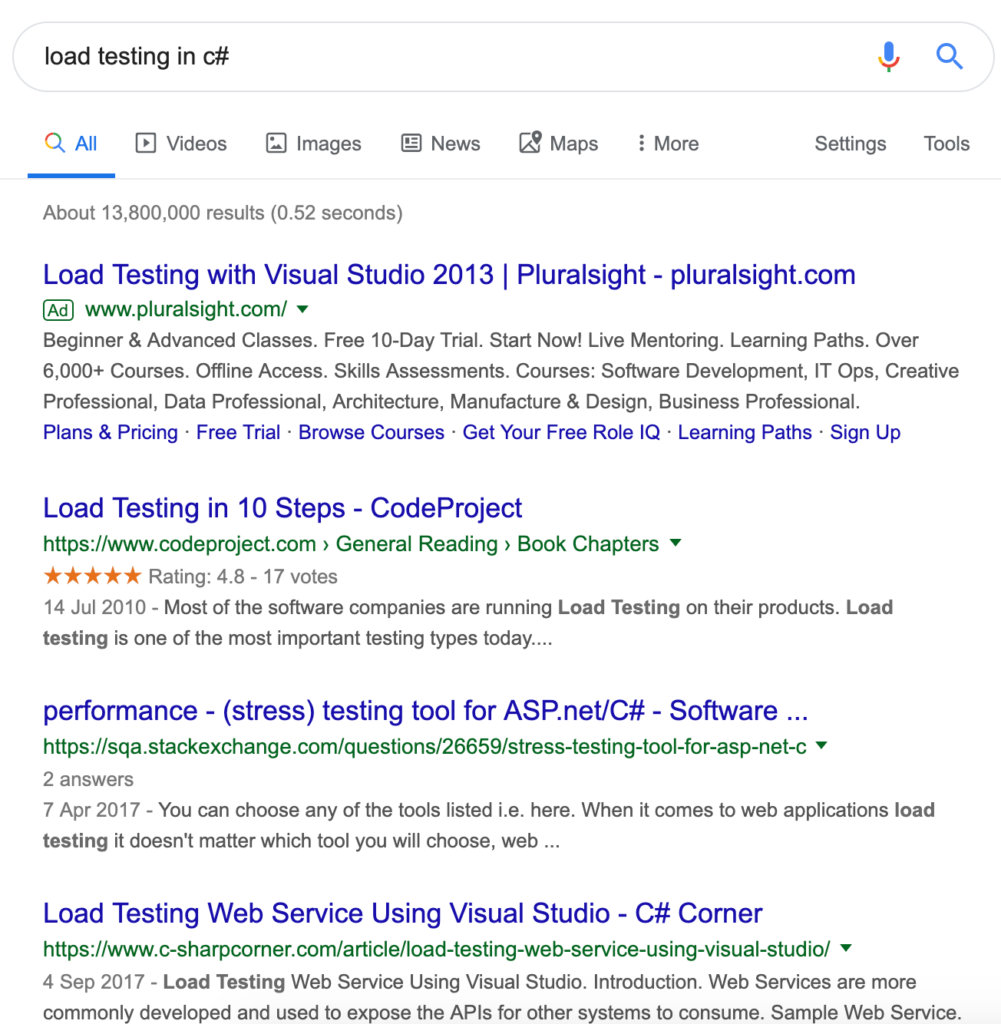
Task: Switch to the Videos tab
Action: [182, 144]
